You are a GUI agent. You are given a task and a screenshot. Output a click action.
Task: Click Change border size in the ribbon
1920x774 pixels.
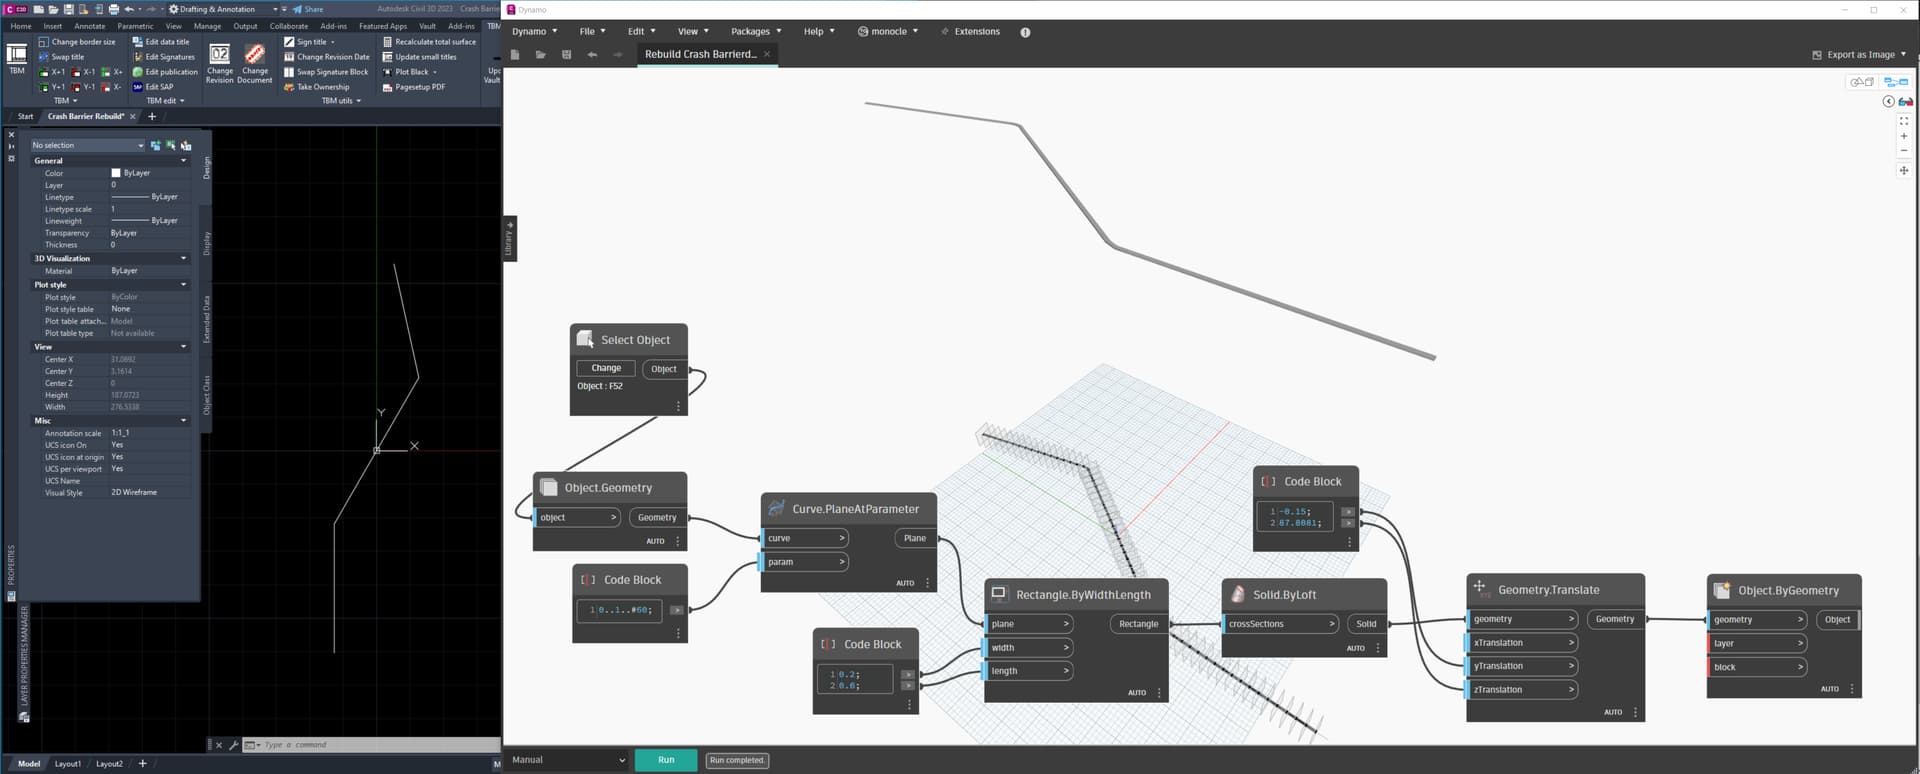click(x=77, y=42)
